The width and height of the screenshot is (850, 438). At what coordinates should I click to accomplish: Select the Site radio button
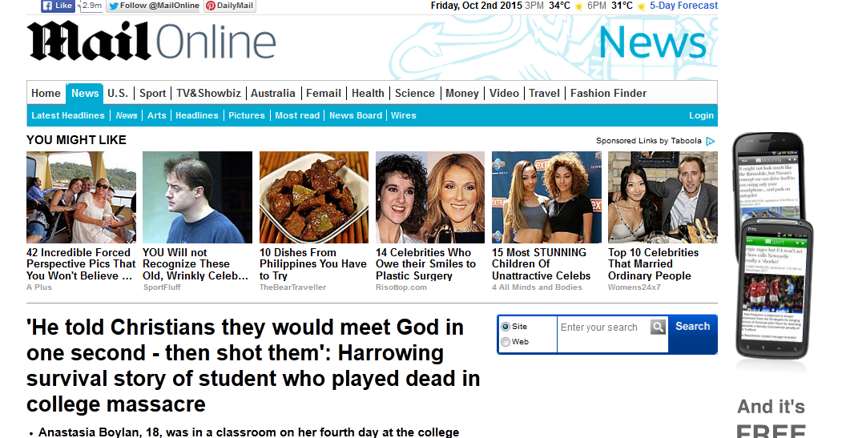pyautogui.click(x=505, y=326)
